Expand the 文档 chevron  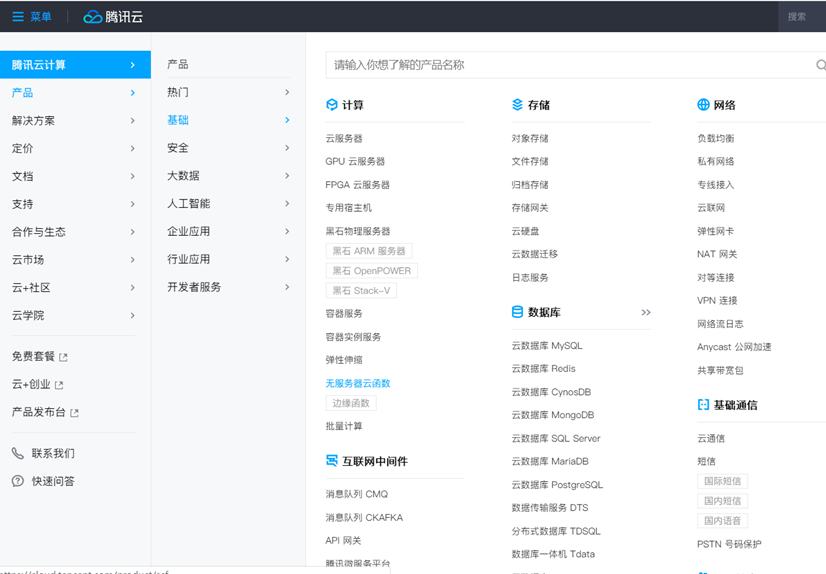[133, 176]
